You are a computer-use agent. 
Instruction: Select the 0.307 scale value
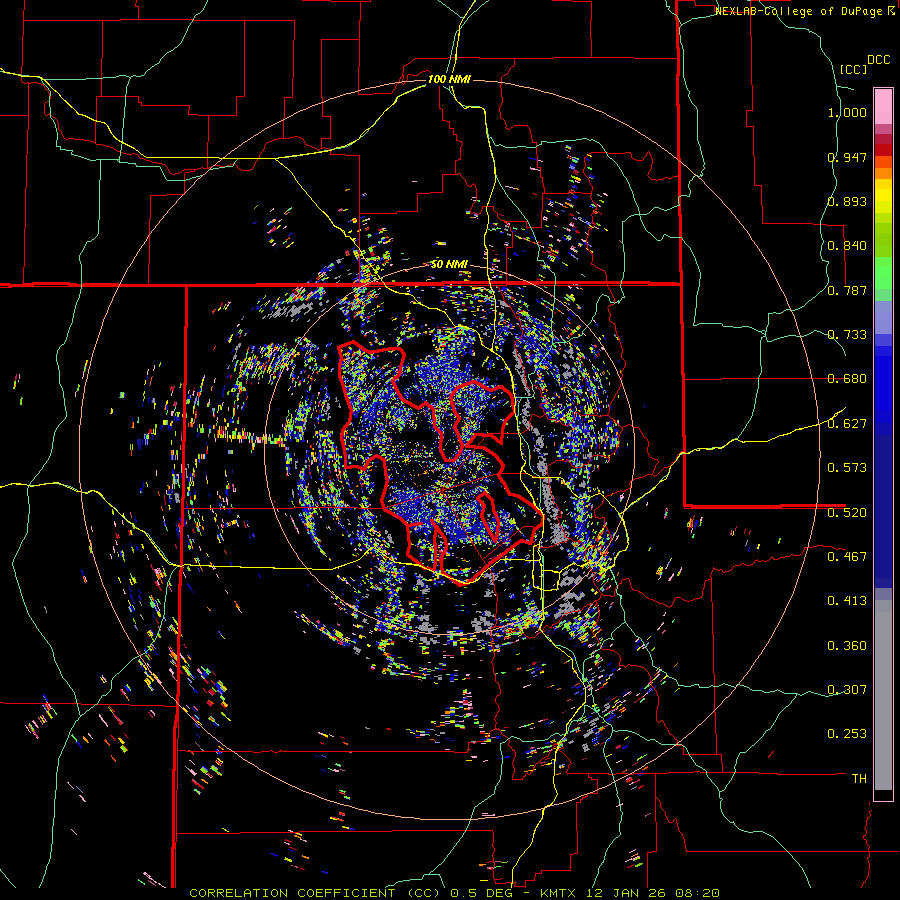pyautogui.click(x=847, y=689)
